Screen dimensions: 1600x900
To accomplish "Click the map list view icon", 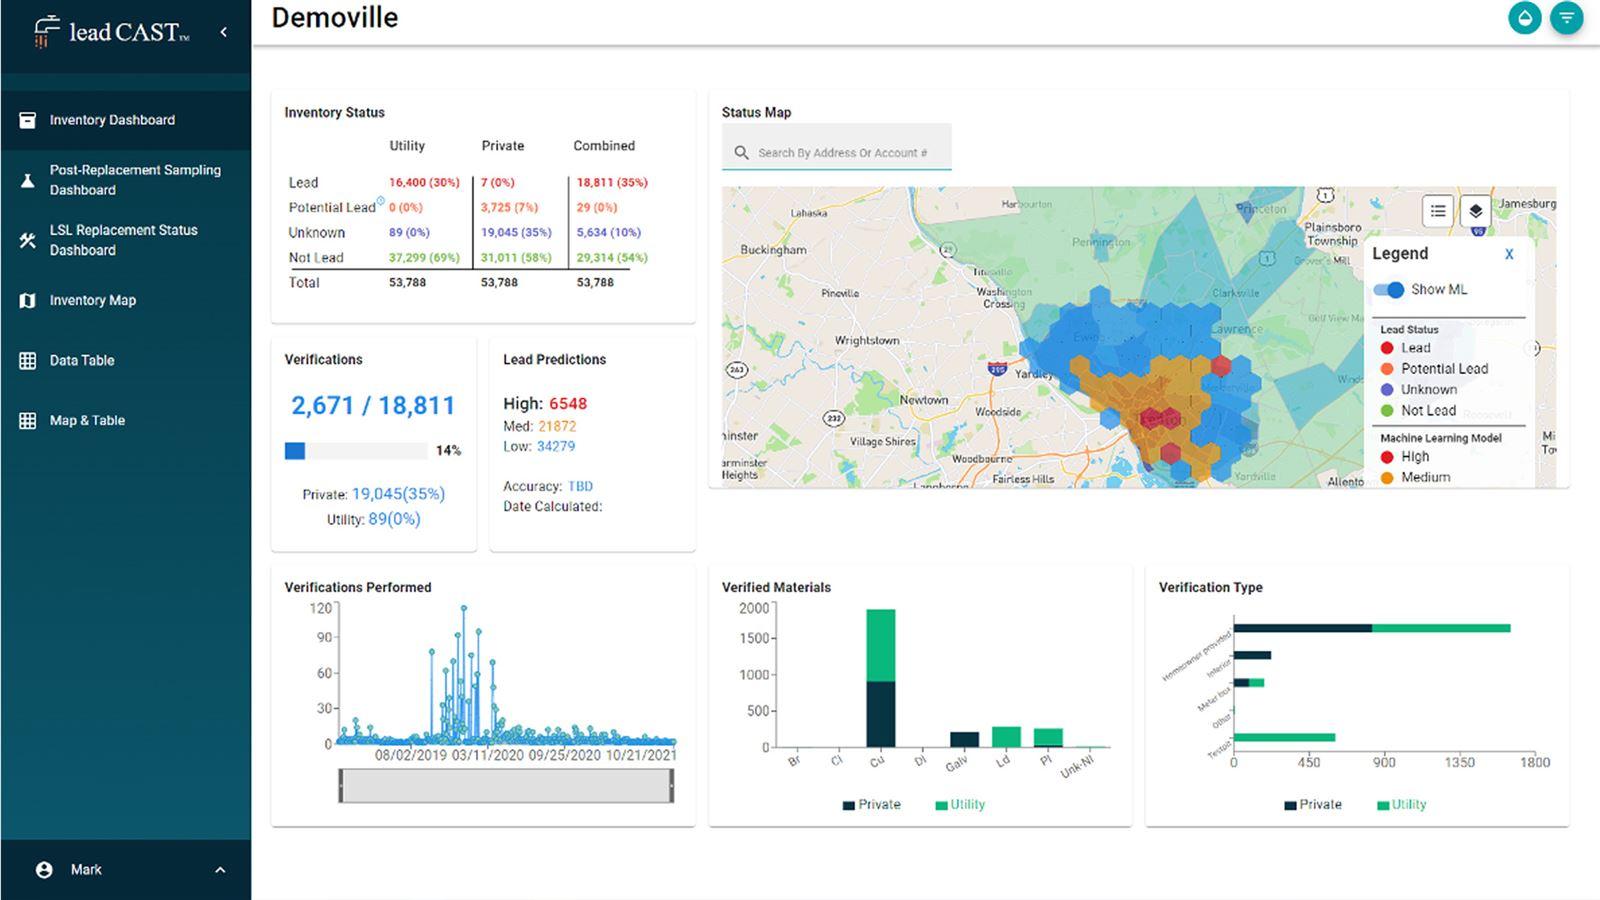I will [x=1437, y=211].
